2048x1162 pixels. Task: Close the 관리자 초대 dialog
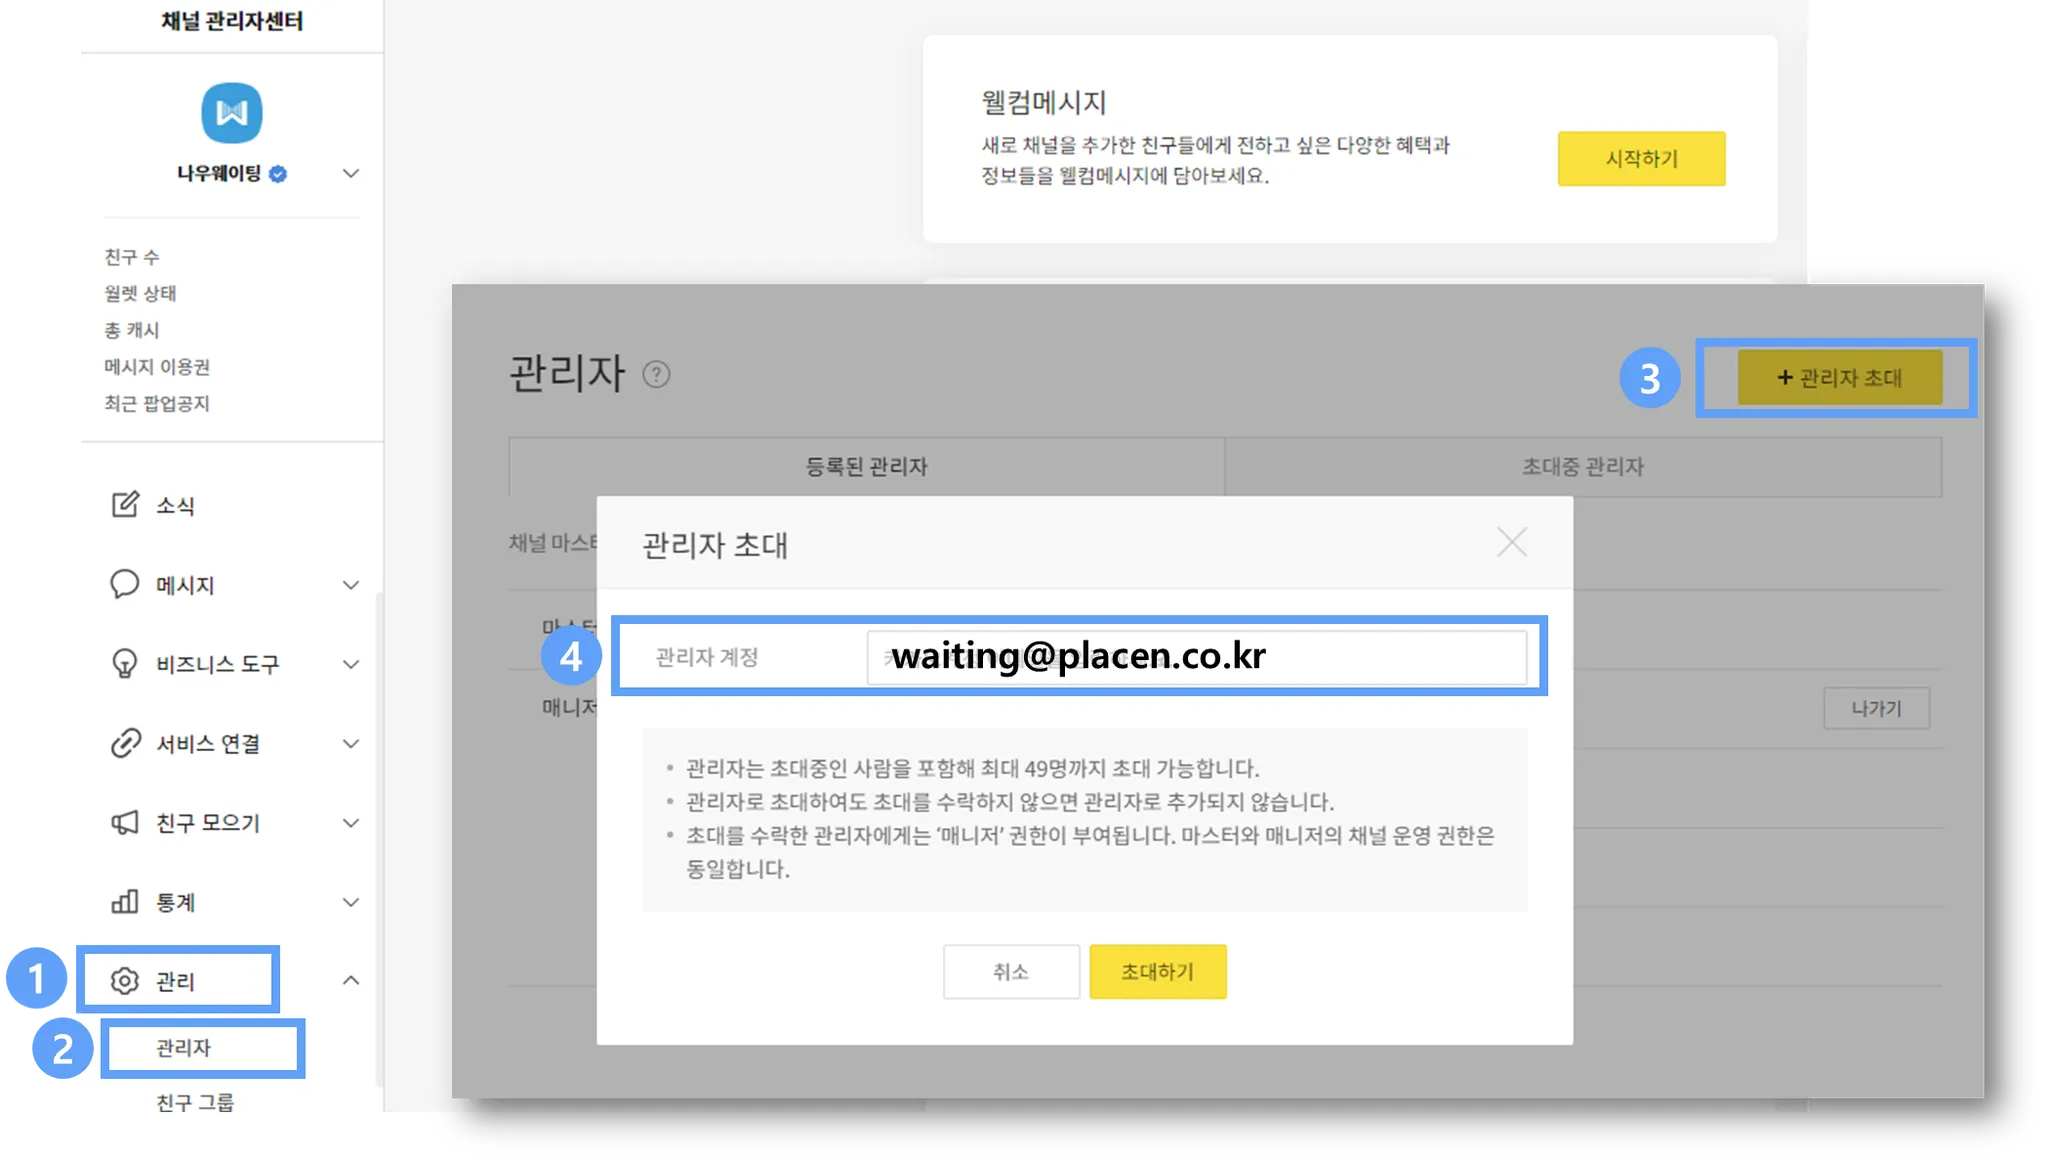1511,543
